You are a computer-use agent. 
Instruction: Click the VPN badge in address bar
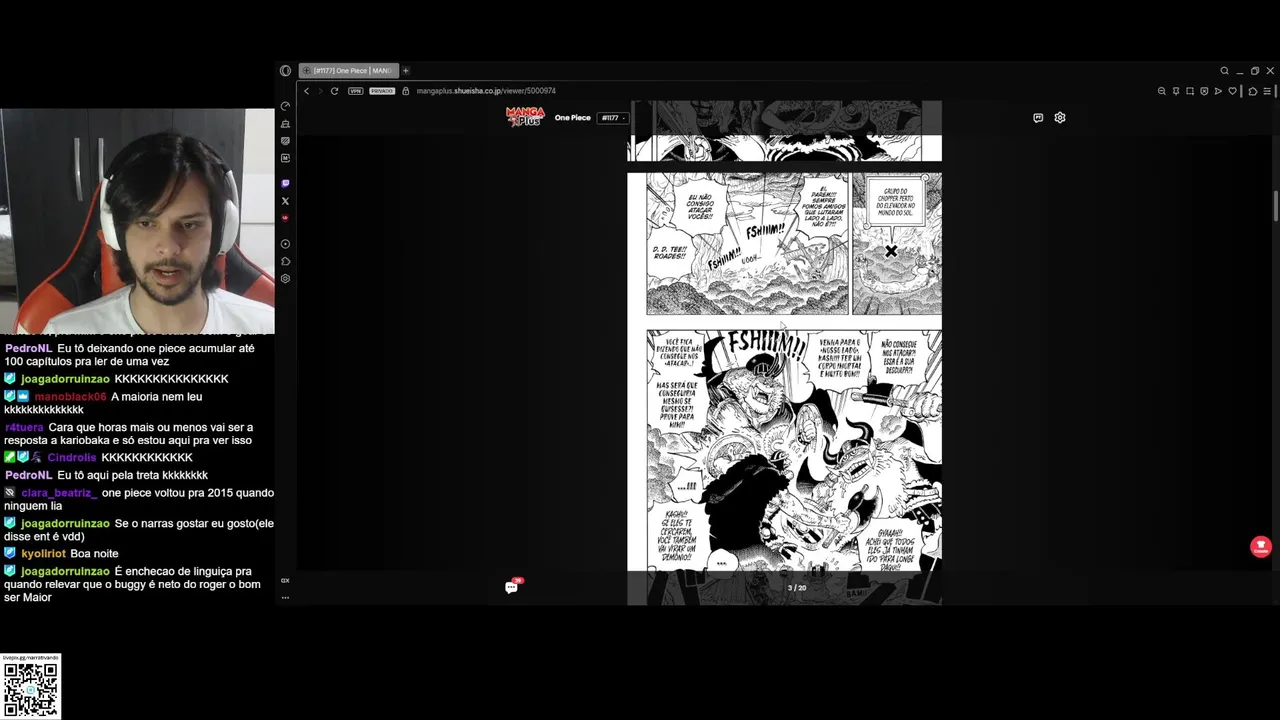click(x=355, y=91)
